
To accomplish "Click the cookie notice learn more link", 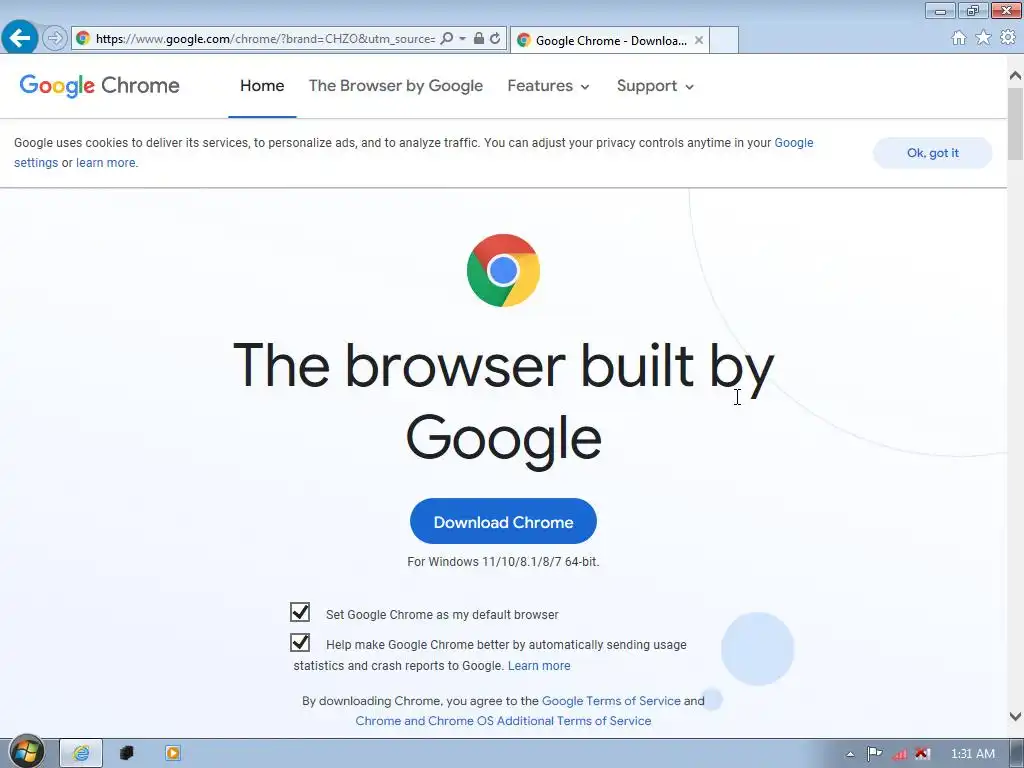I will coord(106,163).
